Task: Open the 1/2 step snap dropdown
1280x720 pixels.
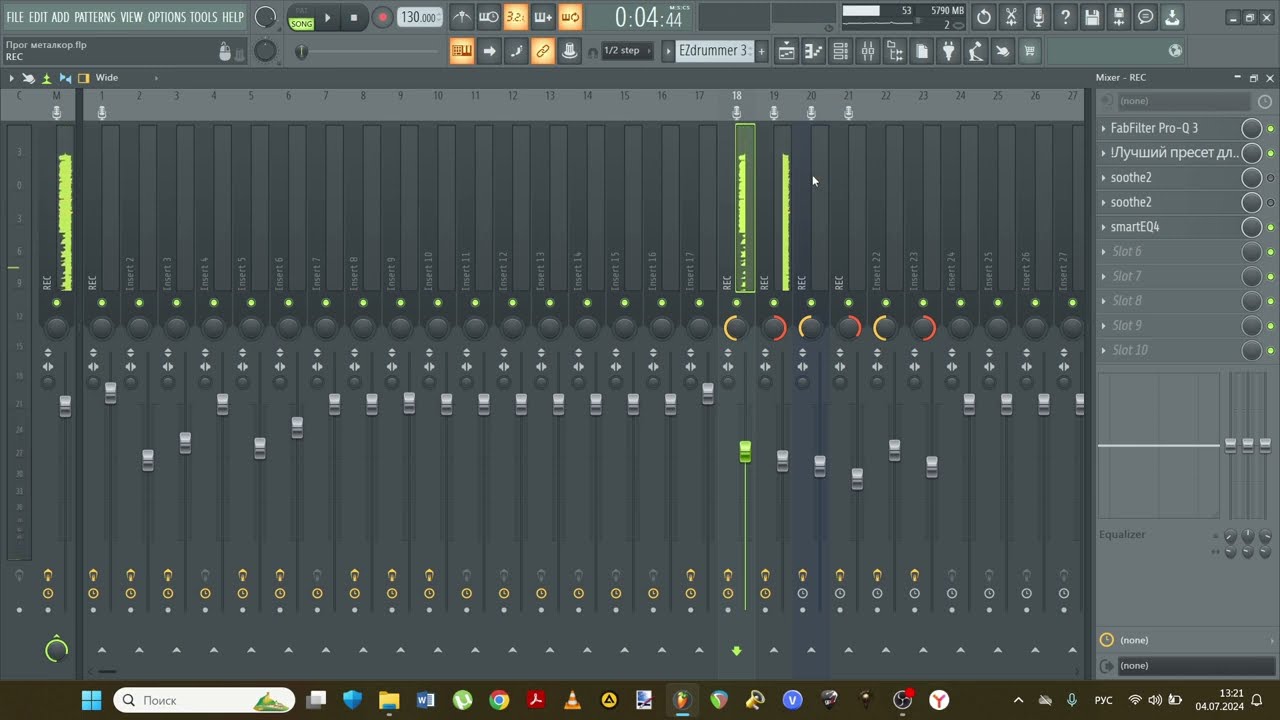Action: 627,50
